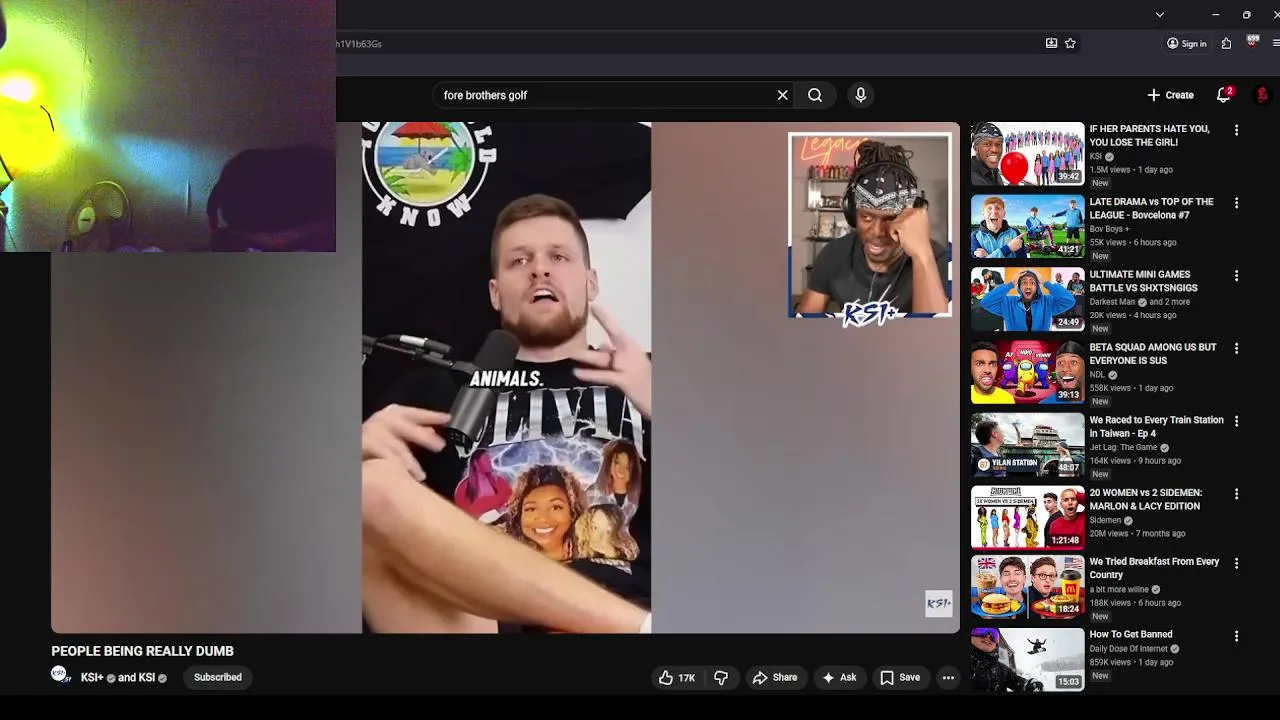Toggle the Subscribed button

pos(218,678)
